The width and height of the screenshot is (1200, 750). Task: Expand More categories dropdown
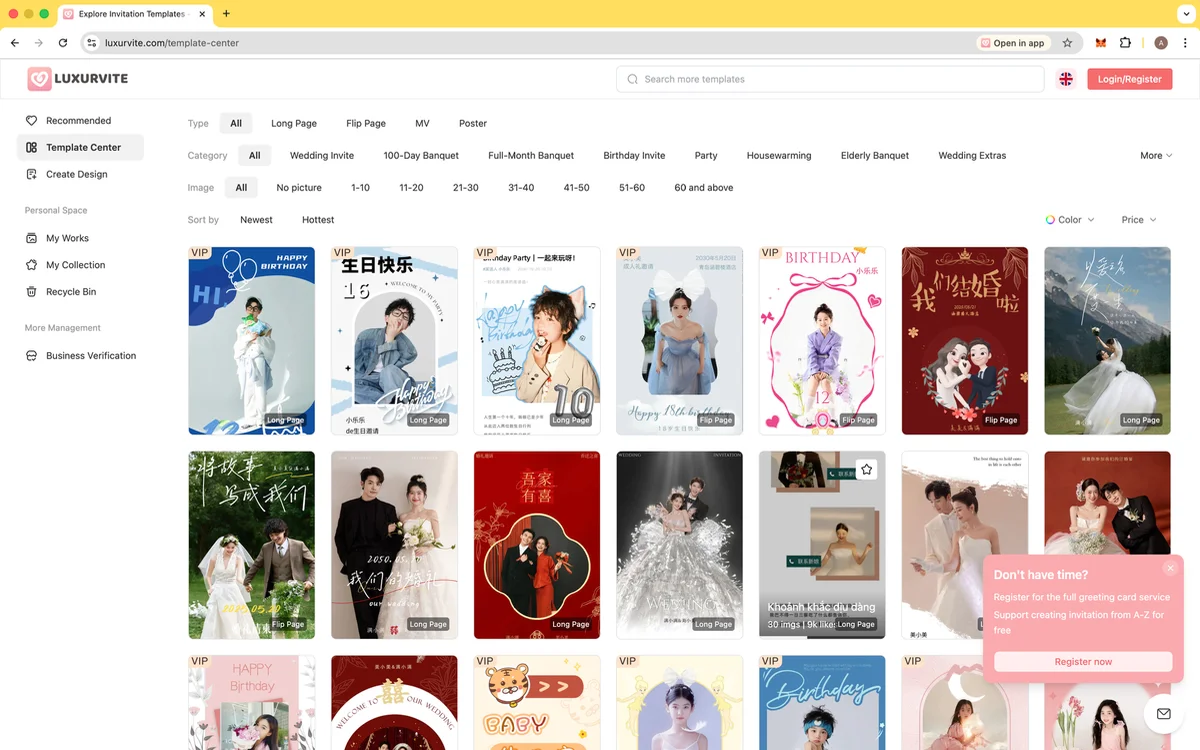click(1156, 155)
